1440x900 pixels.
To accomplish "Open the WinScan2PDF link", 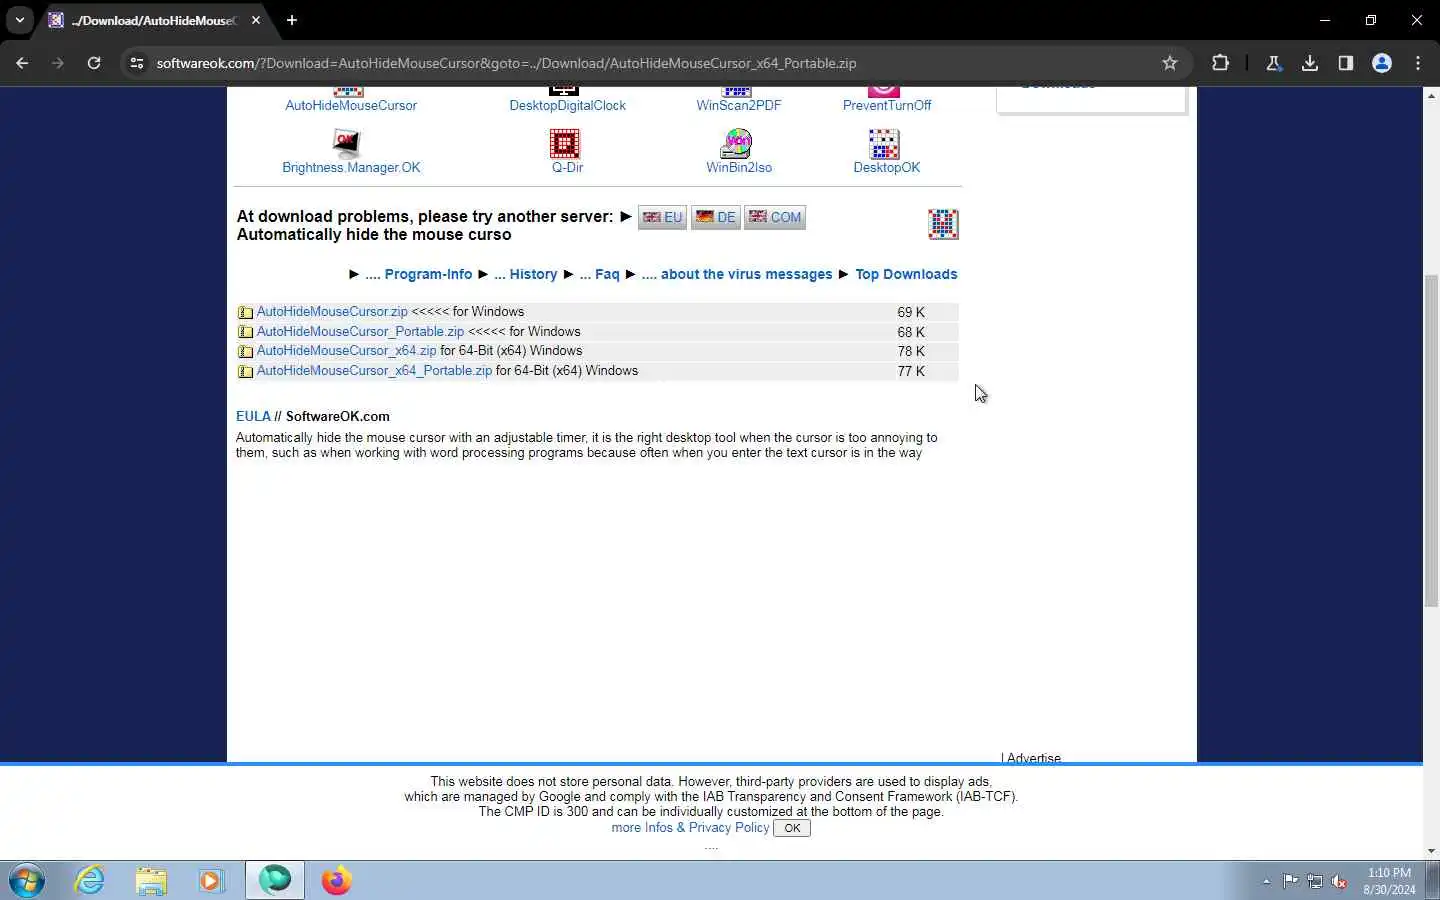I will [x=738, y=105].
